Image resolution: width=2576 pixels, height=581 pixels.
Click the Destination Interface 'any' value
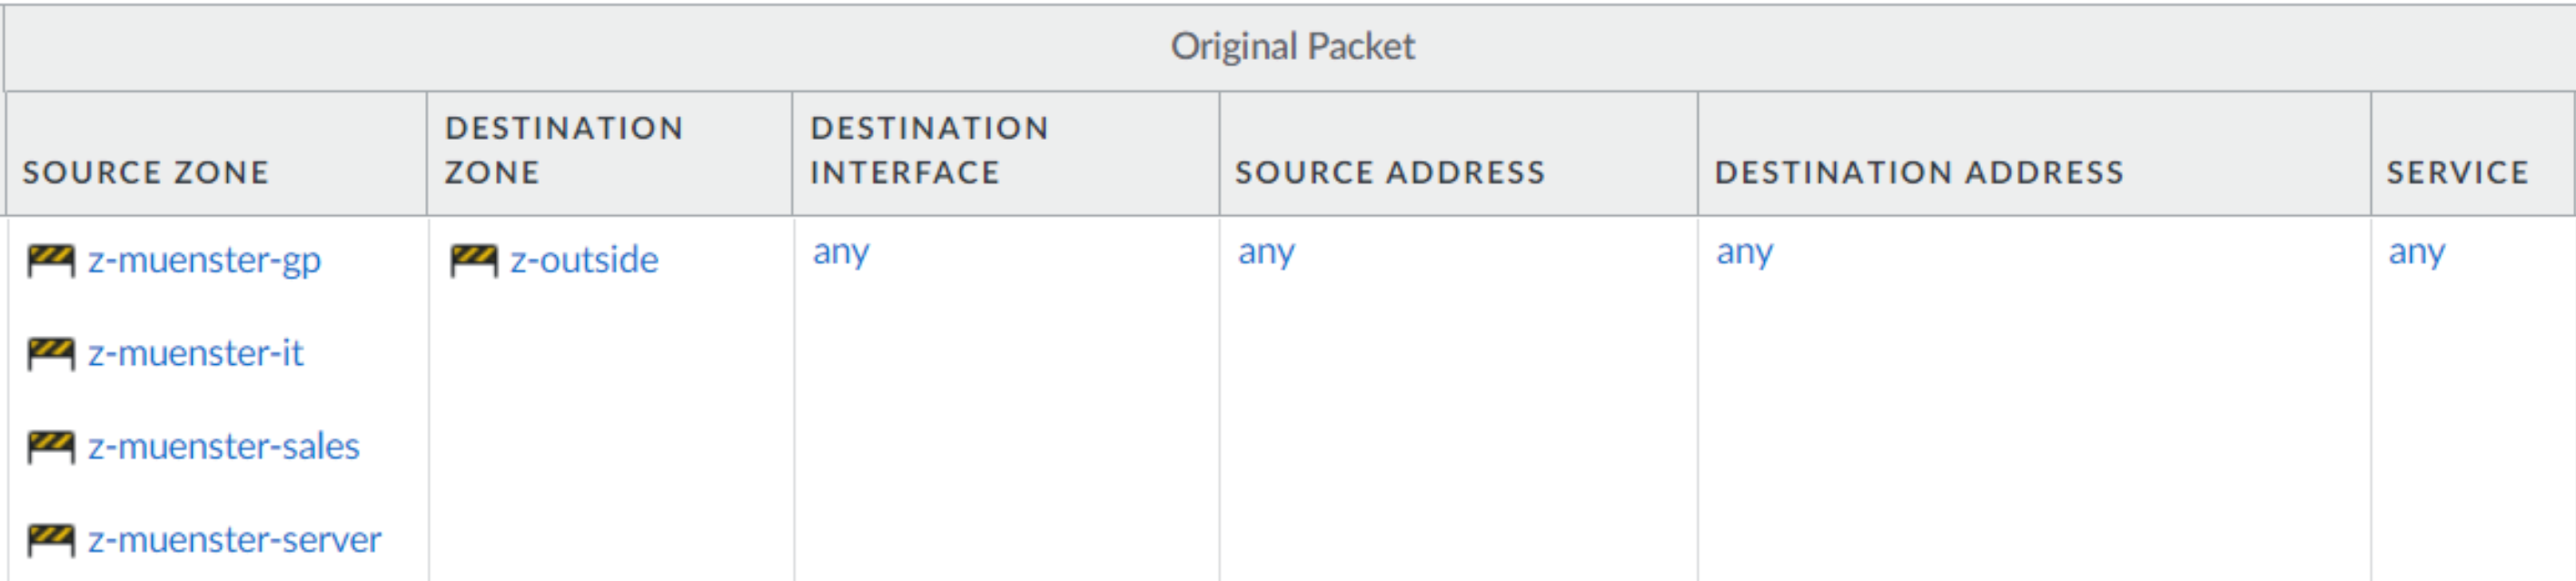840,252
